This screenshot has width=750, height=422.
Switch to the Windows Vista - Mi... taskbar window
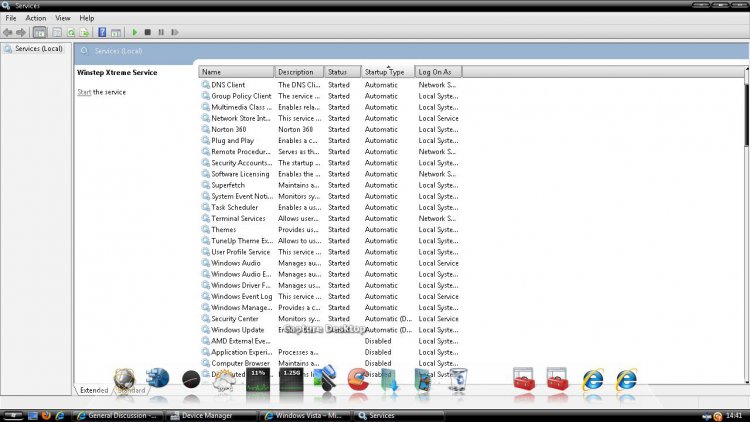(x=305, y=415)
